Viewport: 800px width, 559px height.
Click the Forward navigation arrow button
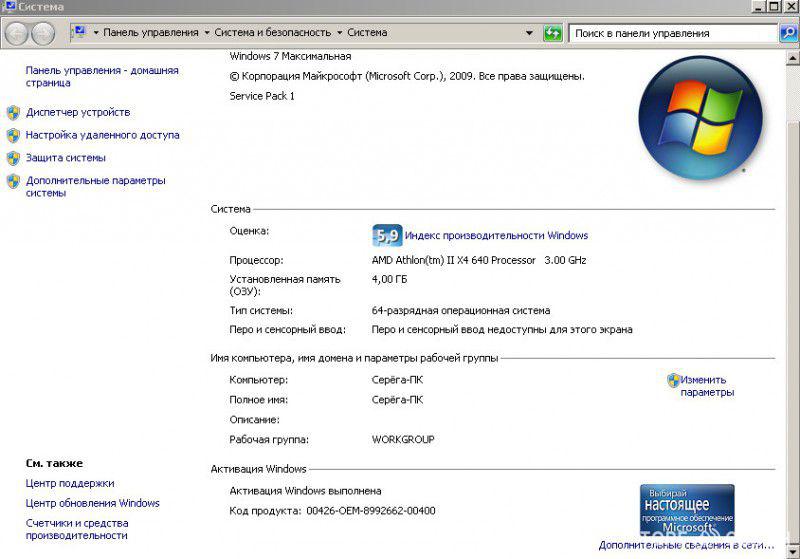point(43,34)
